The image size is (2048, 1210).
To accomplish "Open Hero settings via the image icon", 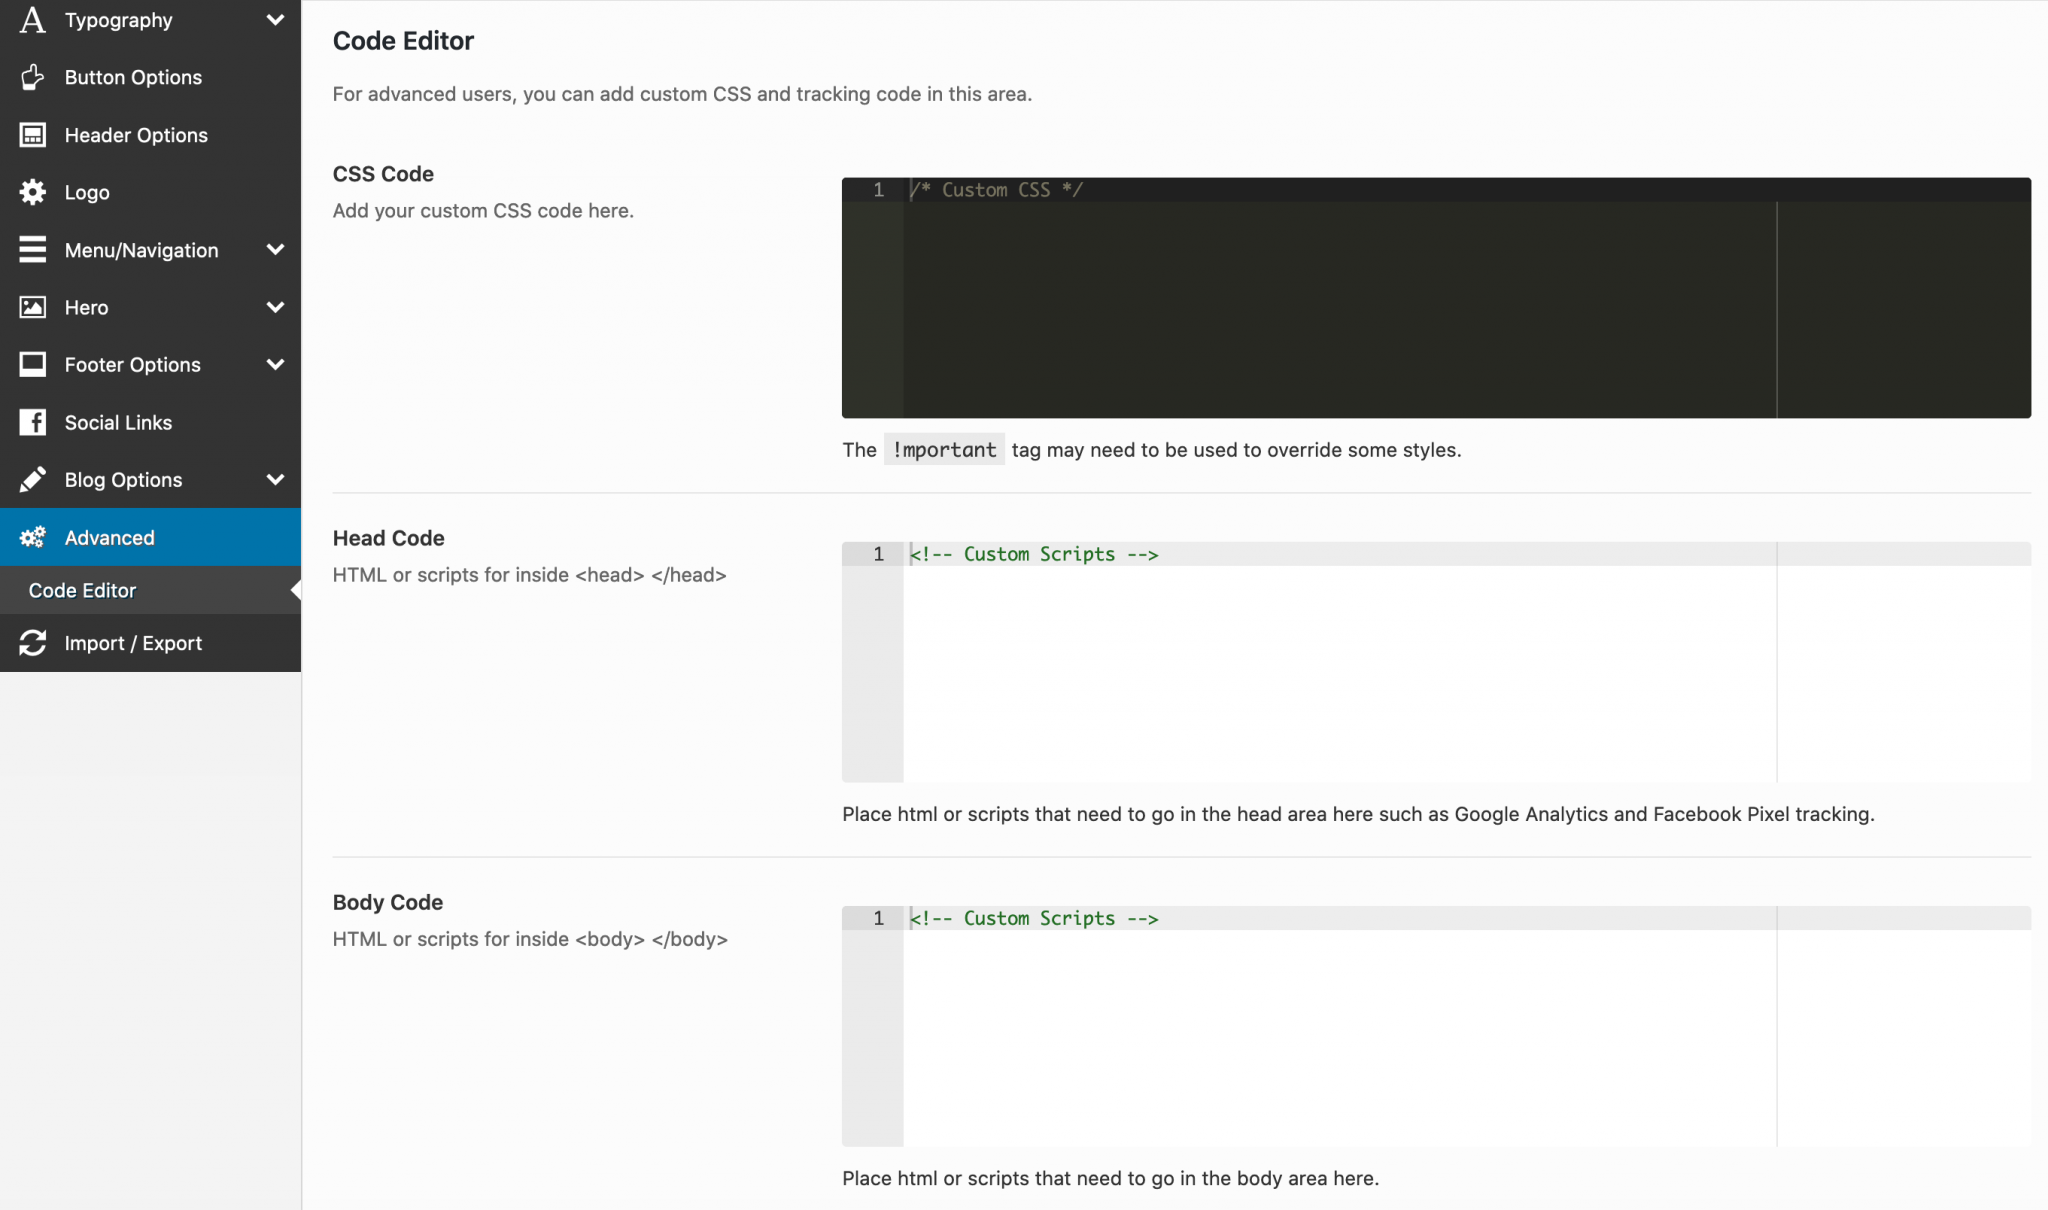I will click(32, 307).
